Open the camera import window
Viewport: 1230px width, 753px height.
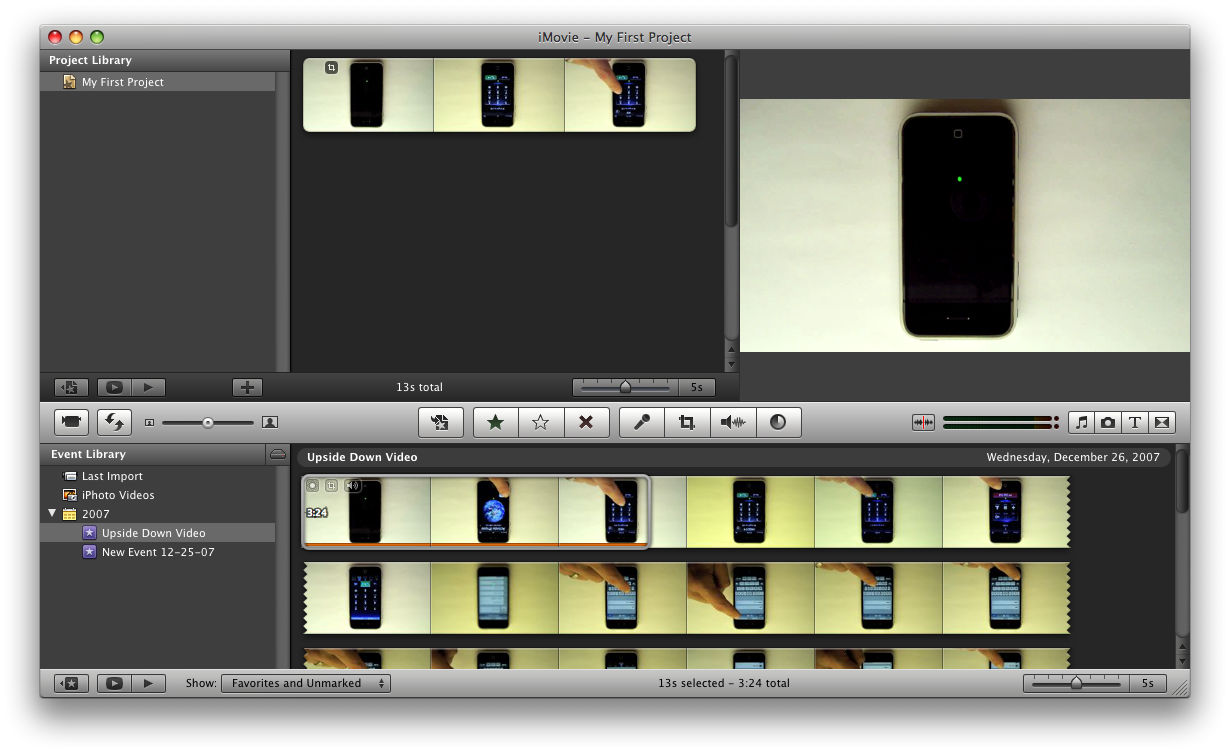tap(71, 422)
